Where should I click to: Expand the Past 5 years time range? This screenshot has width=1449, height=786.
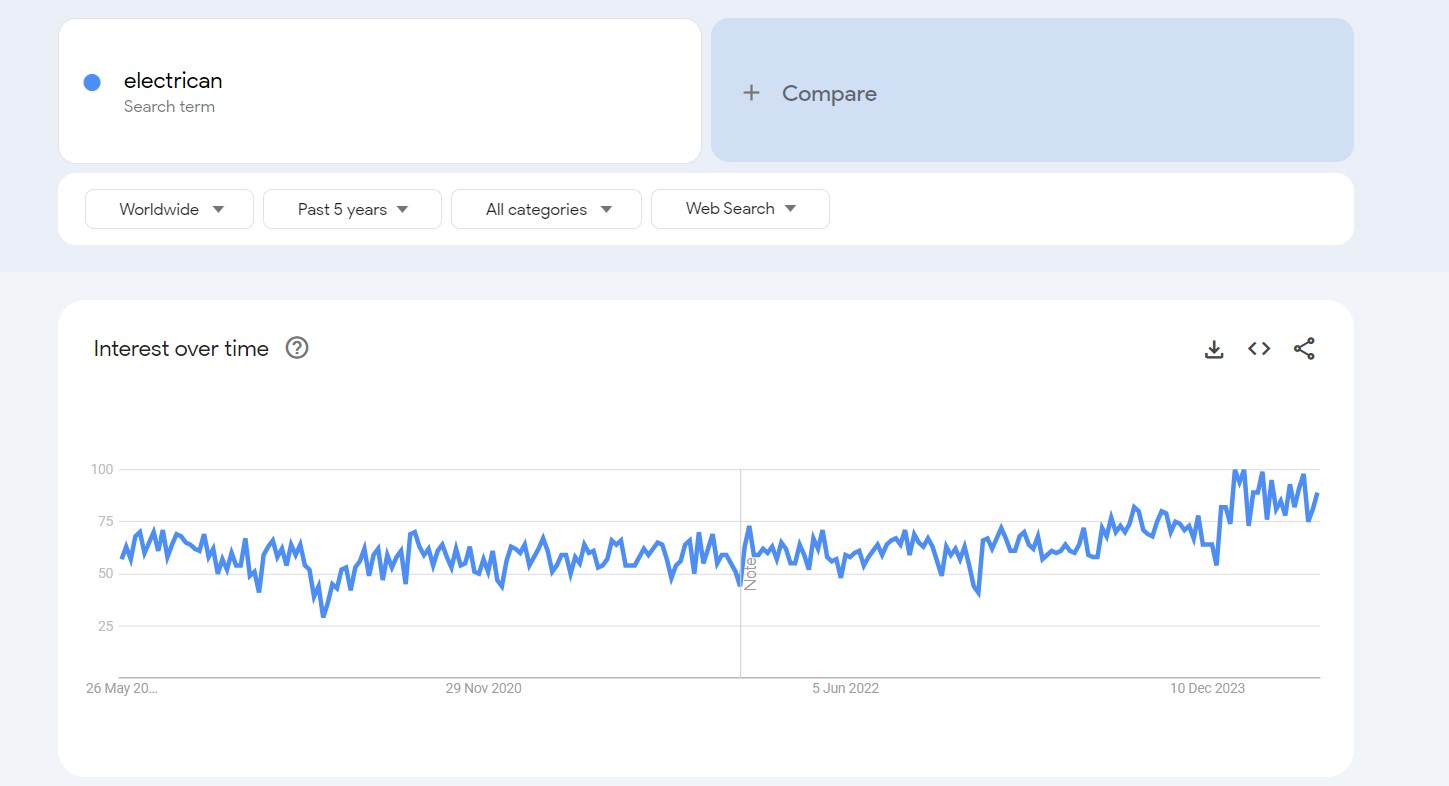tap(352, 209)
